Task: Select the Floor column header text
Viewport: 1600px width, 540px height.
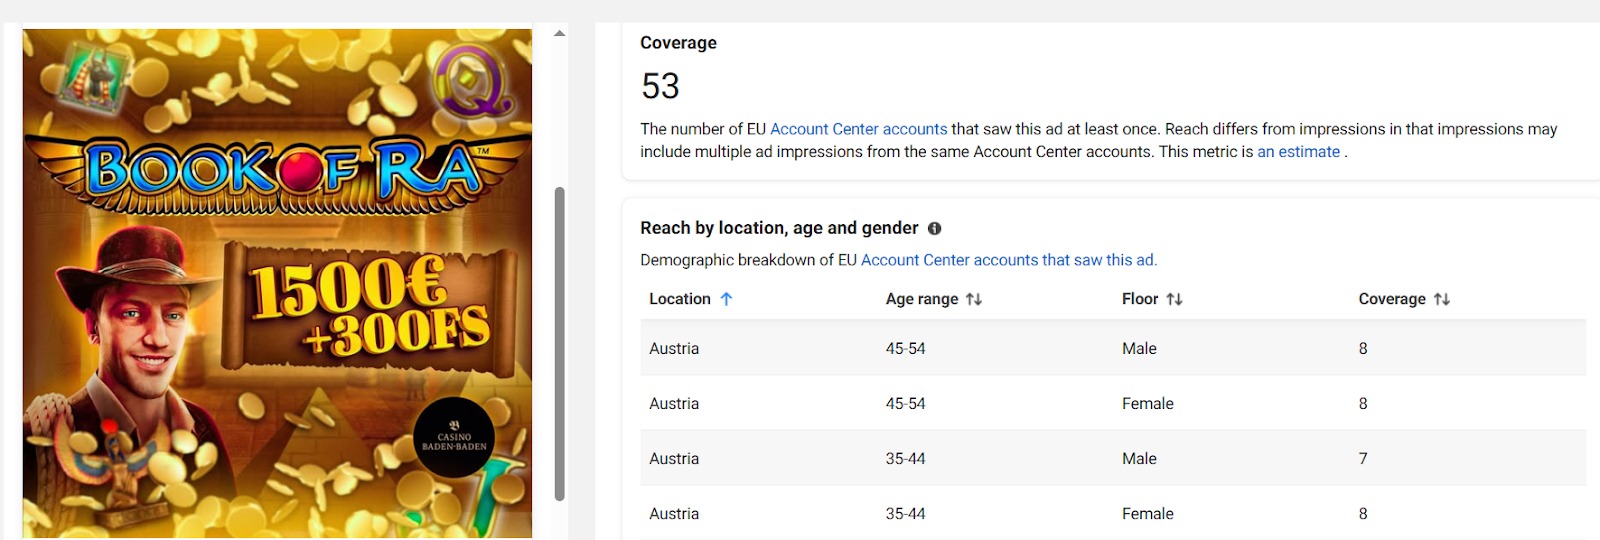Action: [x=1139, y=299]
